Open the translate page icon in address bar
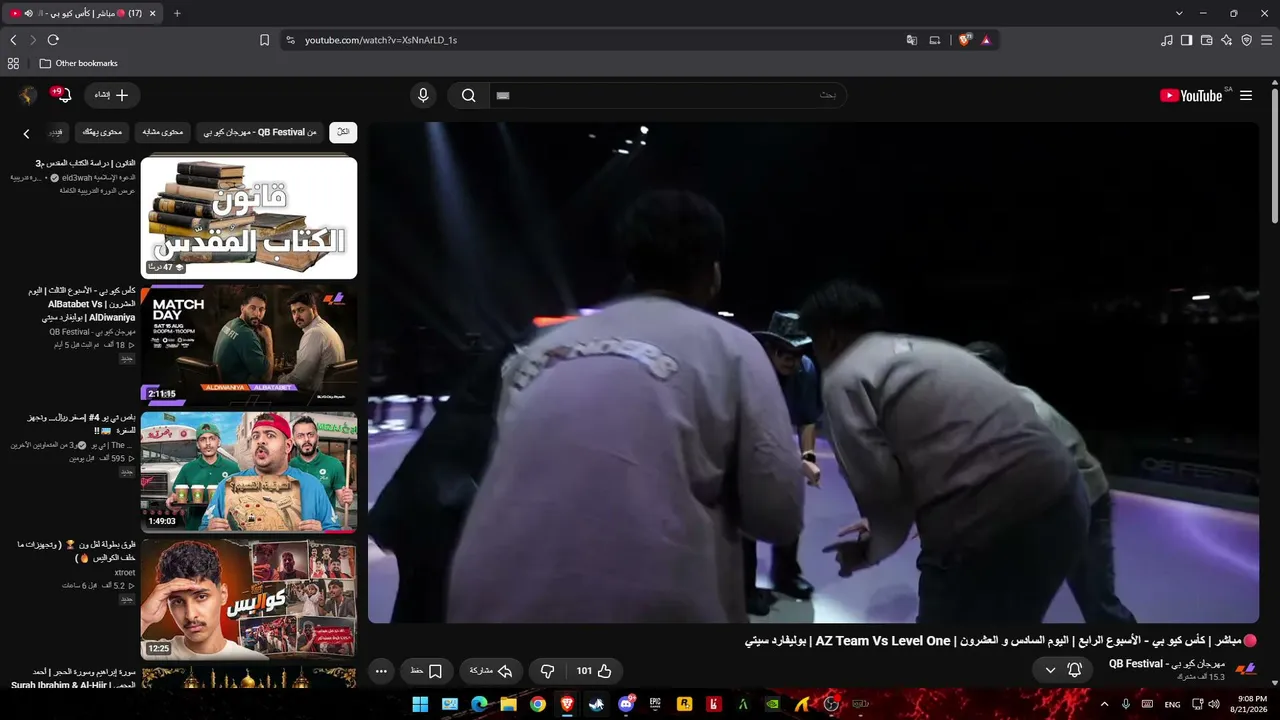The image size is (1280, 720). [x=912, y=40]
